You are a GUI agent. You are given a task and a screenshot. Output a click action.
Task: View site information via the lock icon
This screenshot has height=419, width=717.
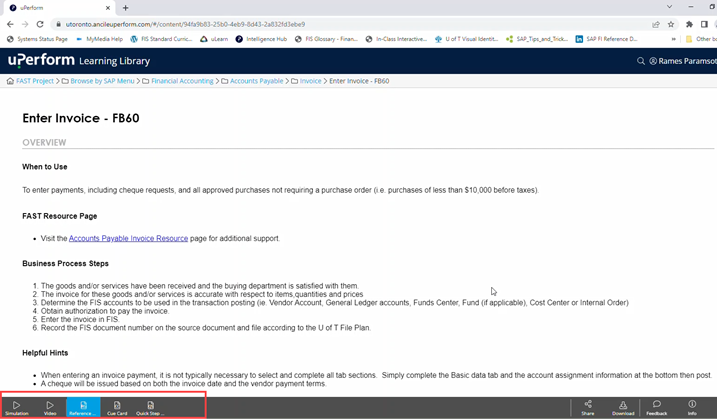point(58,24)
